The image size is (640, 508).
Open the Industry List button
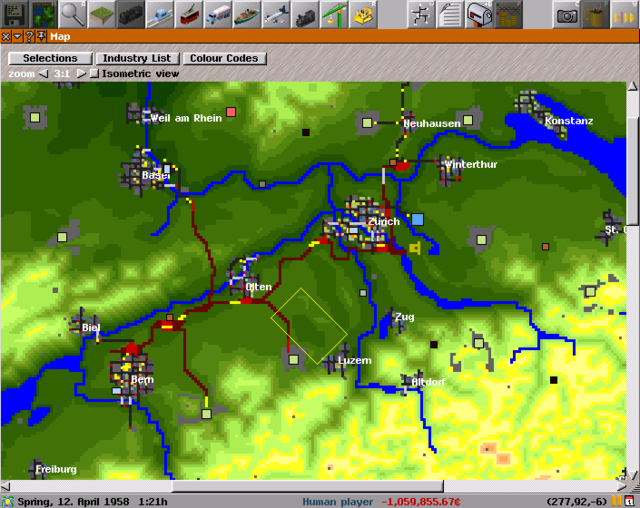point(137,58)
